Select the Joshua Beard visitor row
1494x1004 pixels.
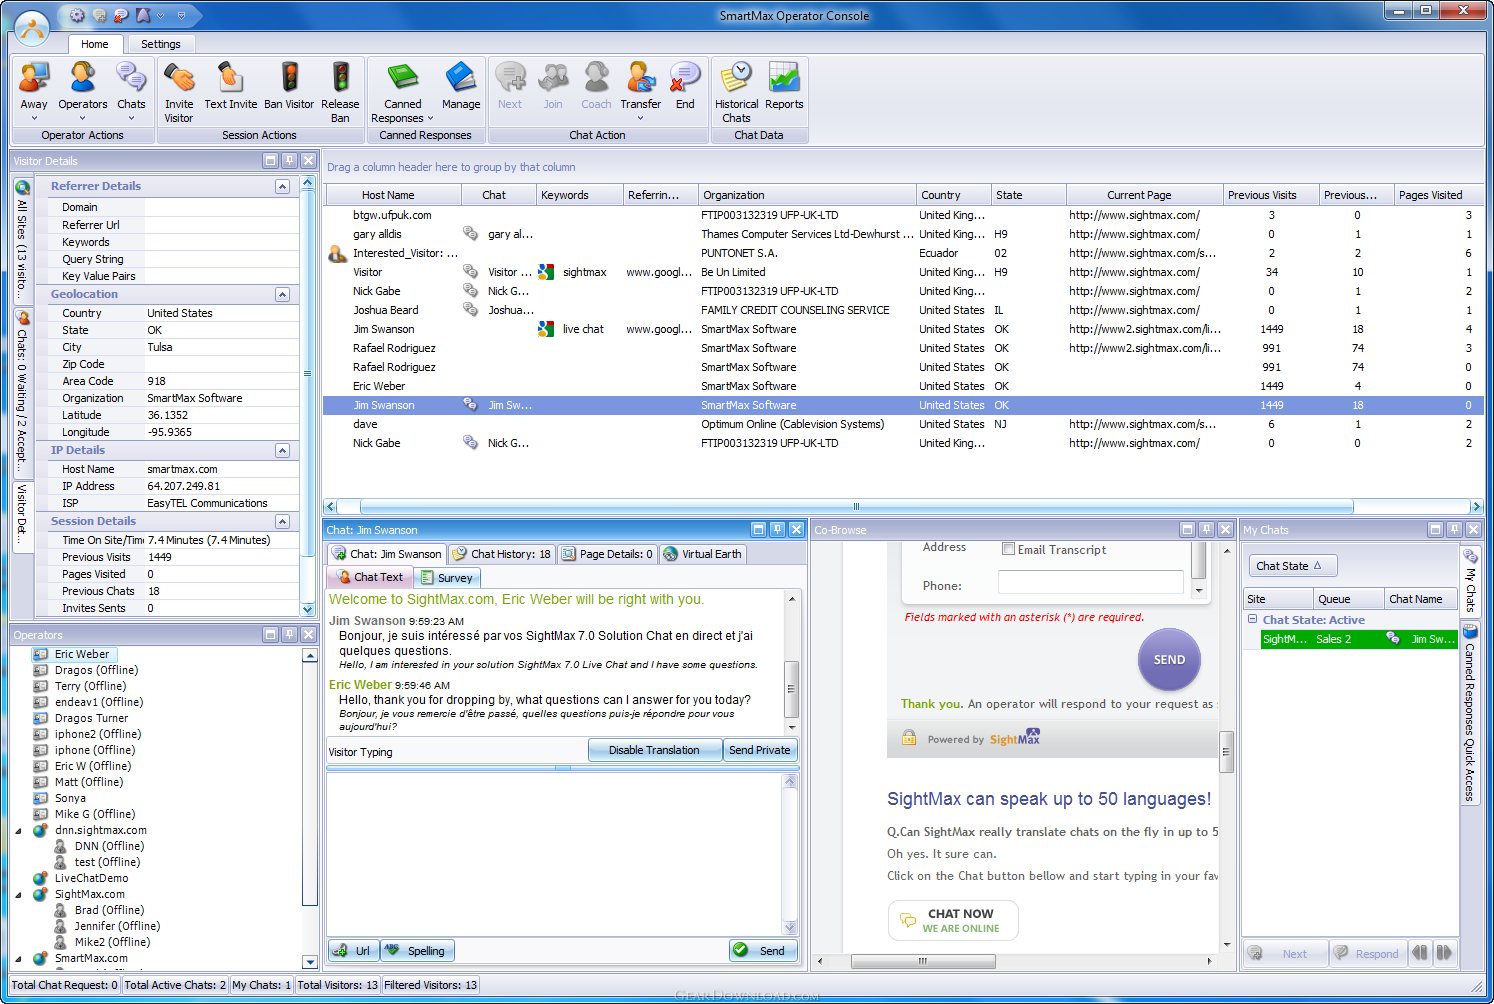click(903, 310)
